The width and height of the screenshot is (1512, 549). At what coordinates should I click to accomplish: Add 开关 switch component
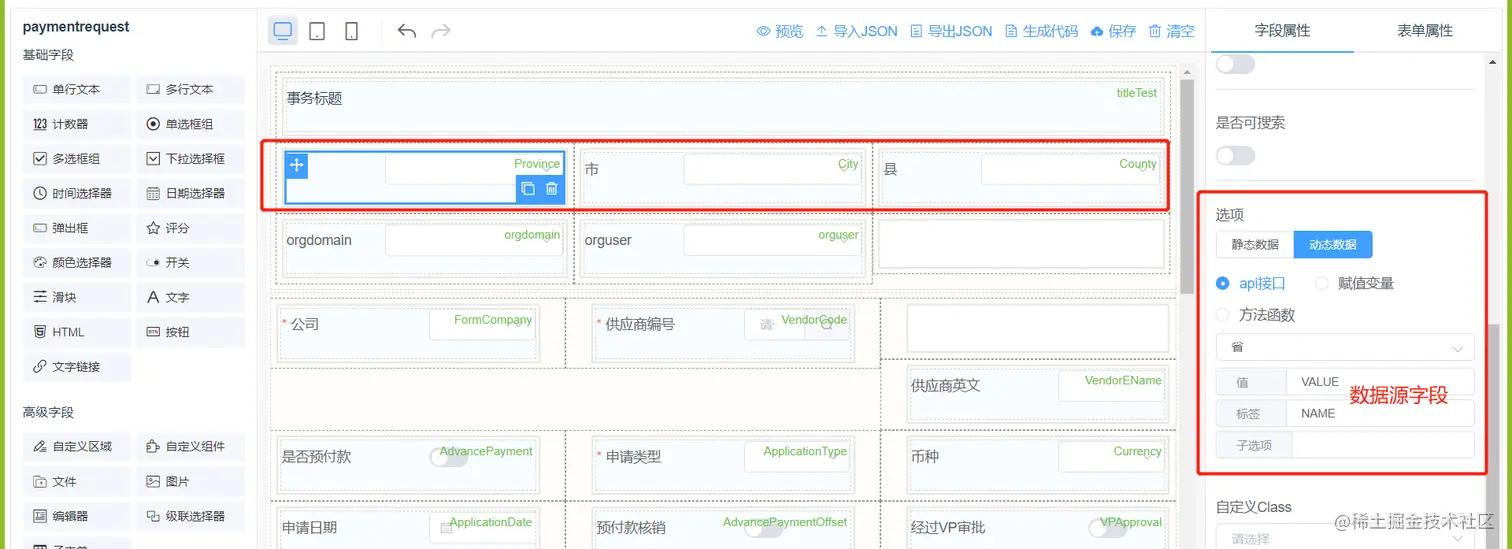(x=190, y=262)
